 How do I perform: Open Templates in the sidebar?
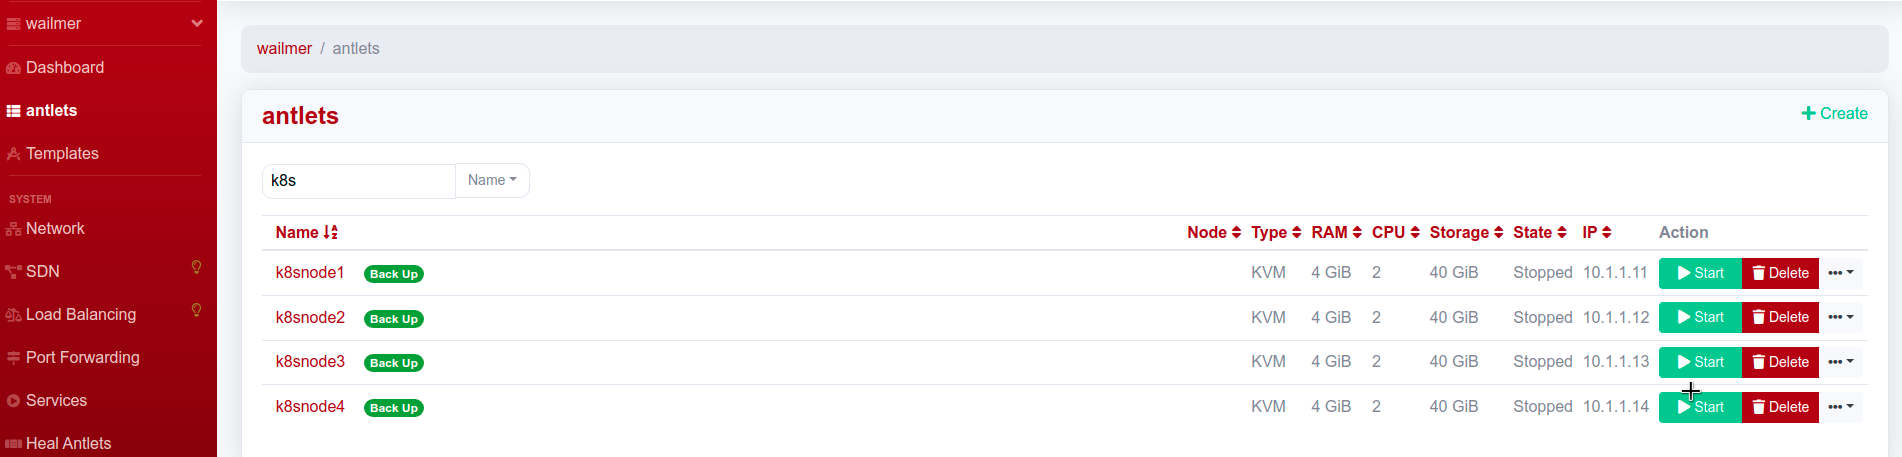pos(62,153)
